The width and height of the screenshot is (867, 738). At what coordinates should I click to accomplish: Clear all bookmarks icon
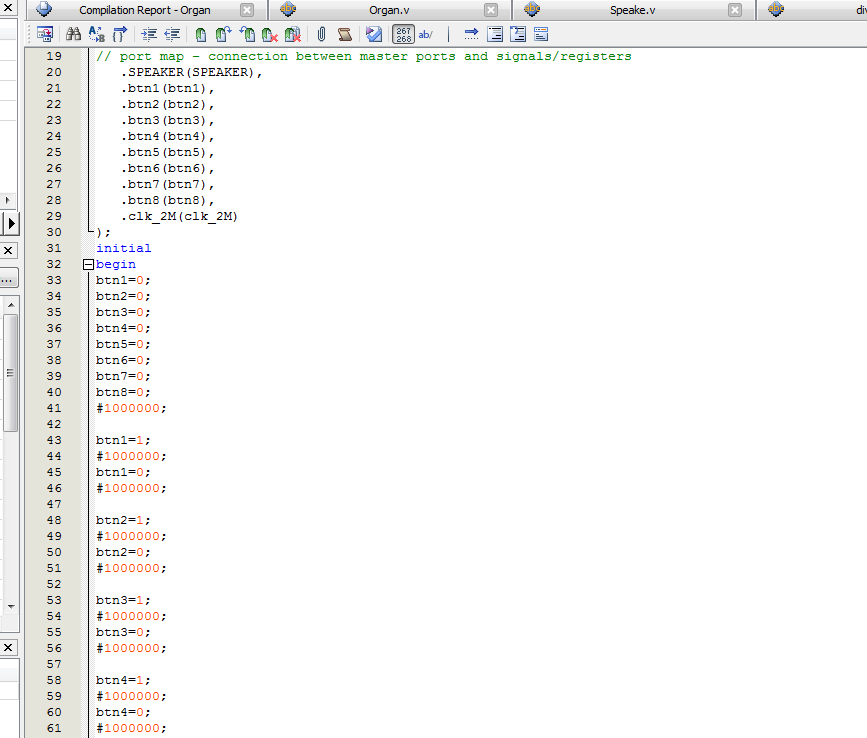pyautogui.click(x=293, y=34)
